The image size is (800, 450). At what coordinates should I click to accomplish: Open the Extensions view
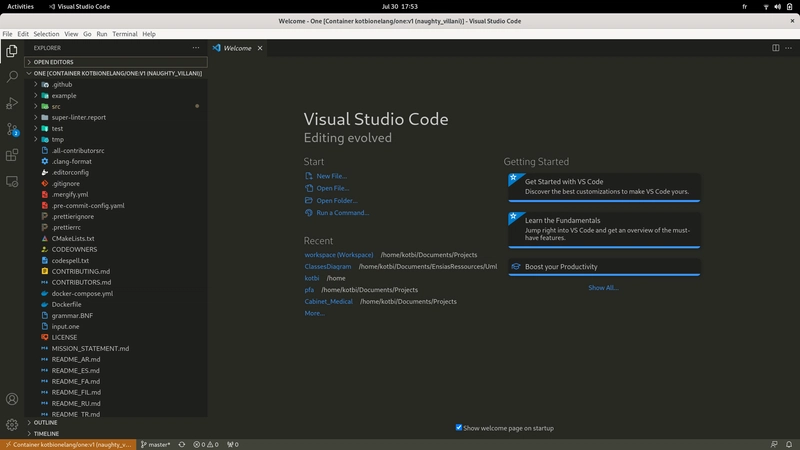click(12, 155)
